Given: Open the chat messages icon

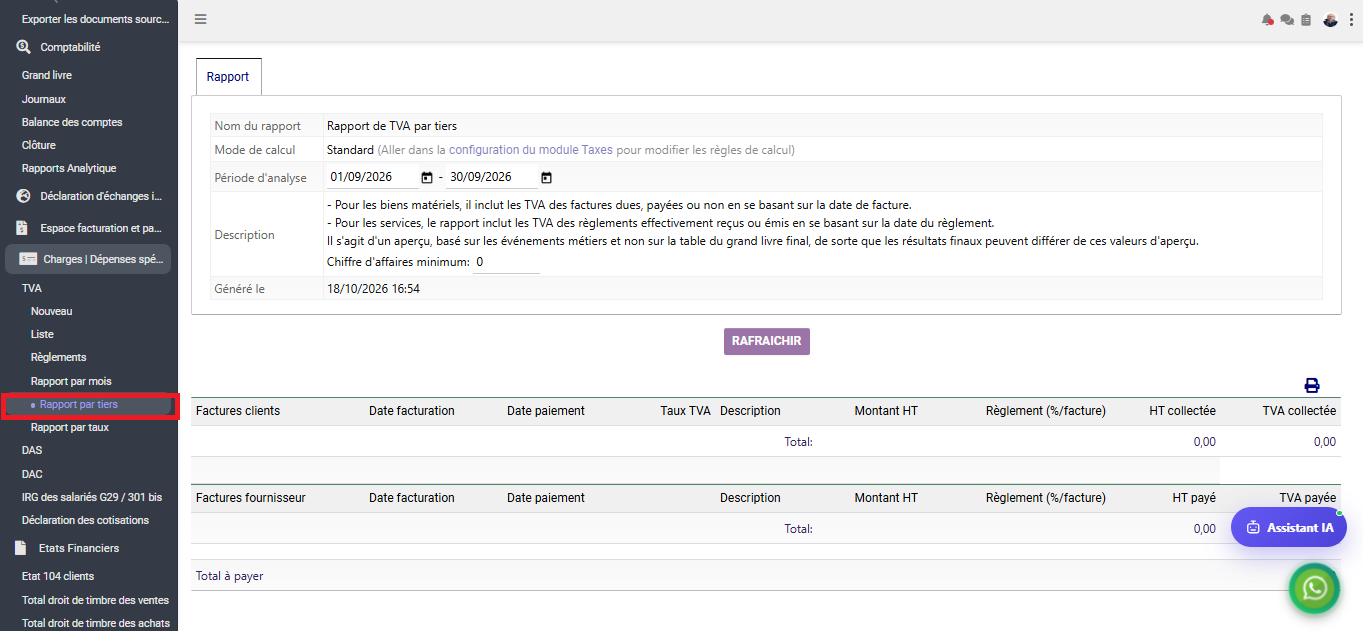Looking at the screenshot, I should click(x=1287, y=20).
